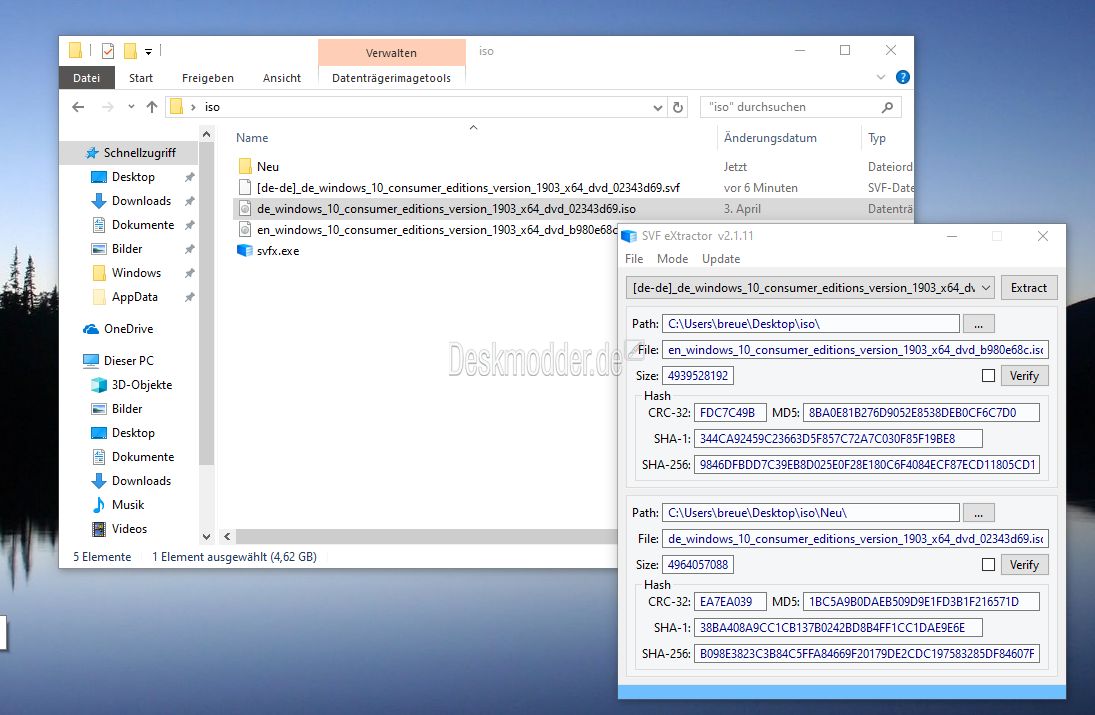Image resolution: width=1095 pixels, height=715 pixels.
Task: Tick the checkbox beside the size 4964057088 Verify button
Action: 988,564
